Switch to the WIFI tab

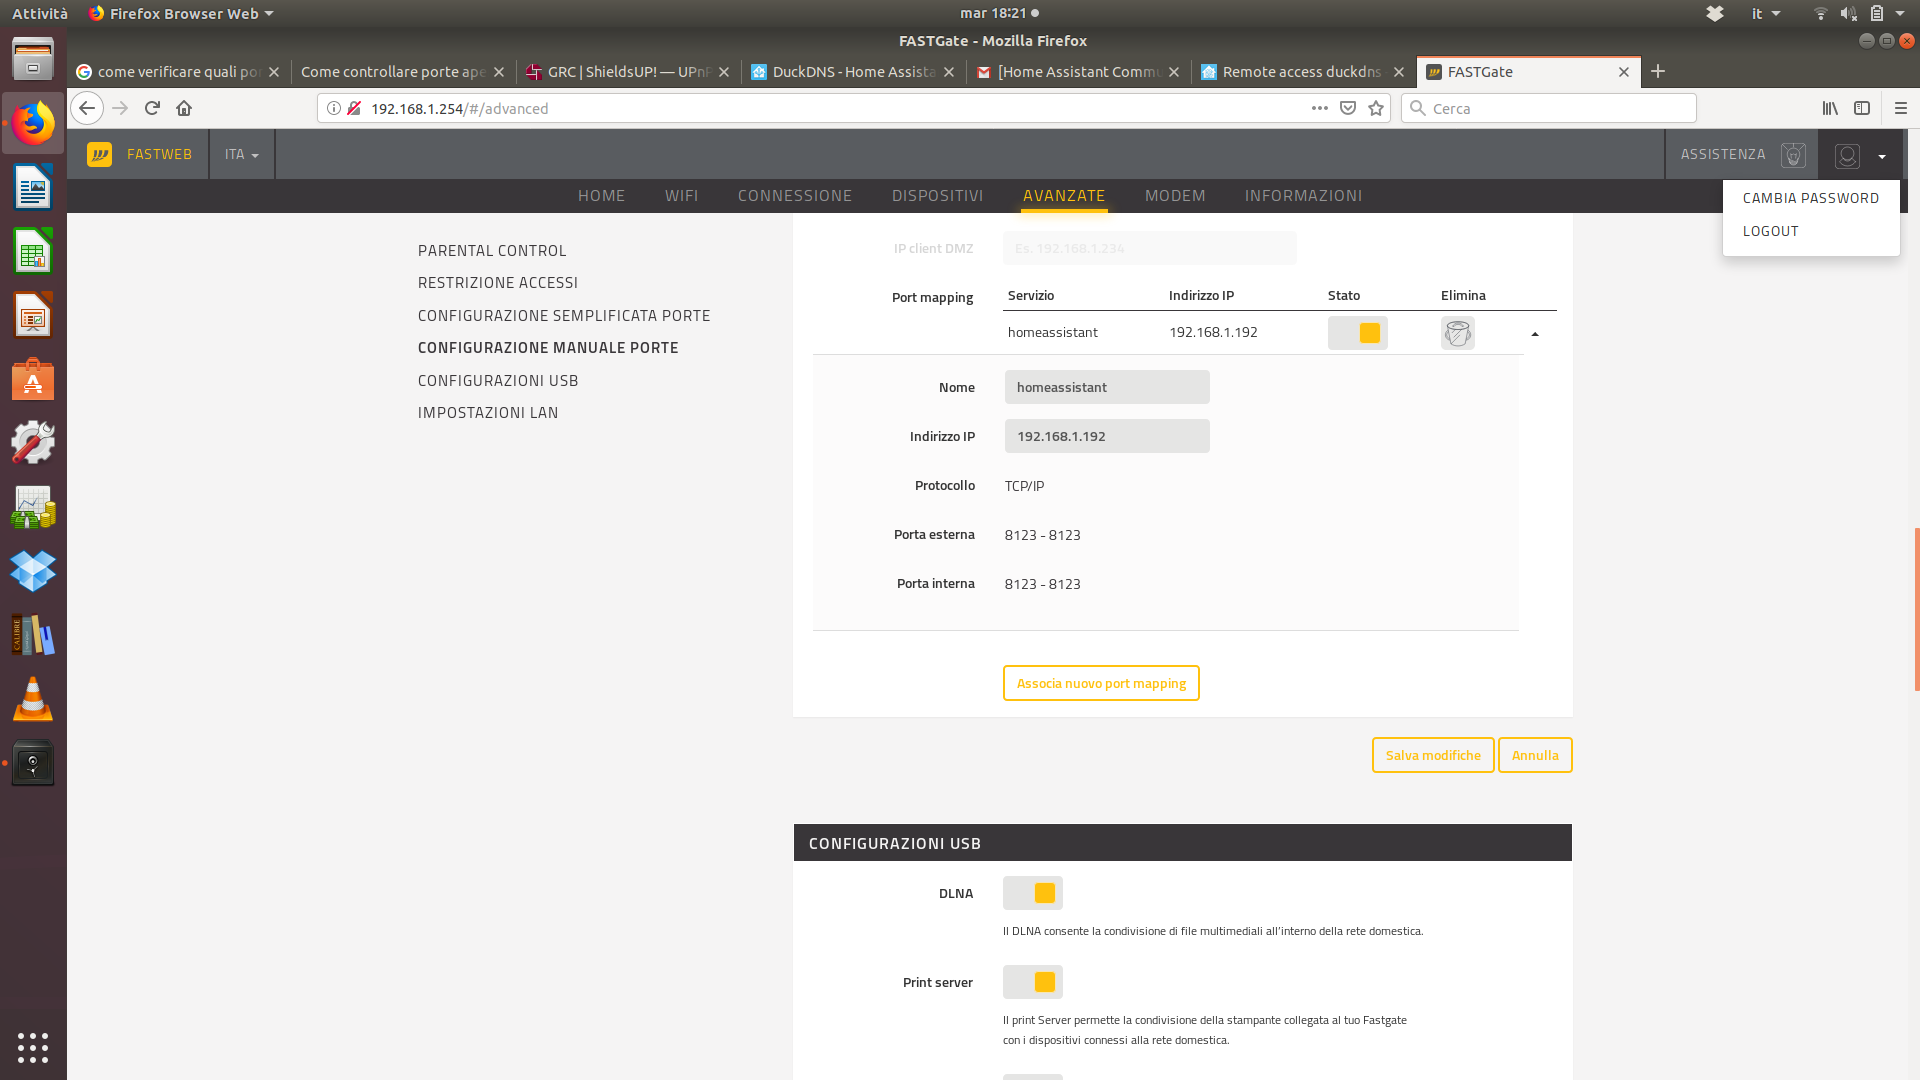[682, 195]
